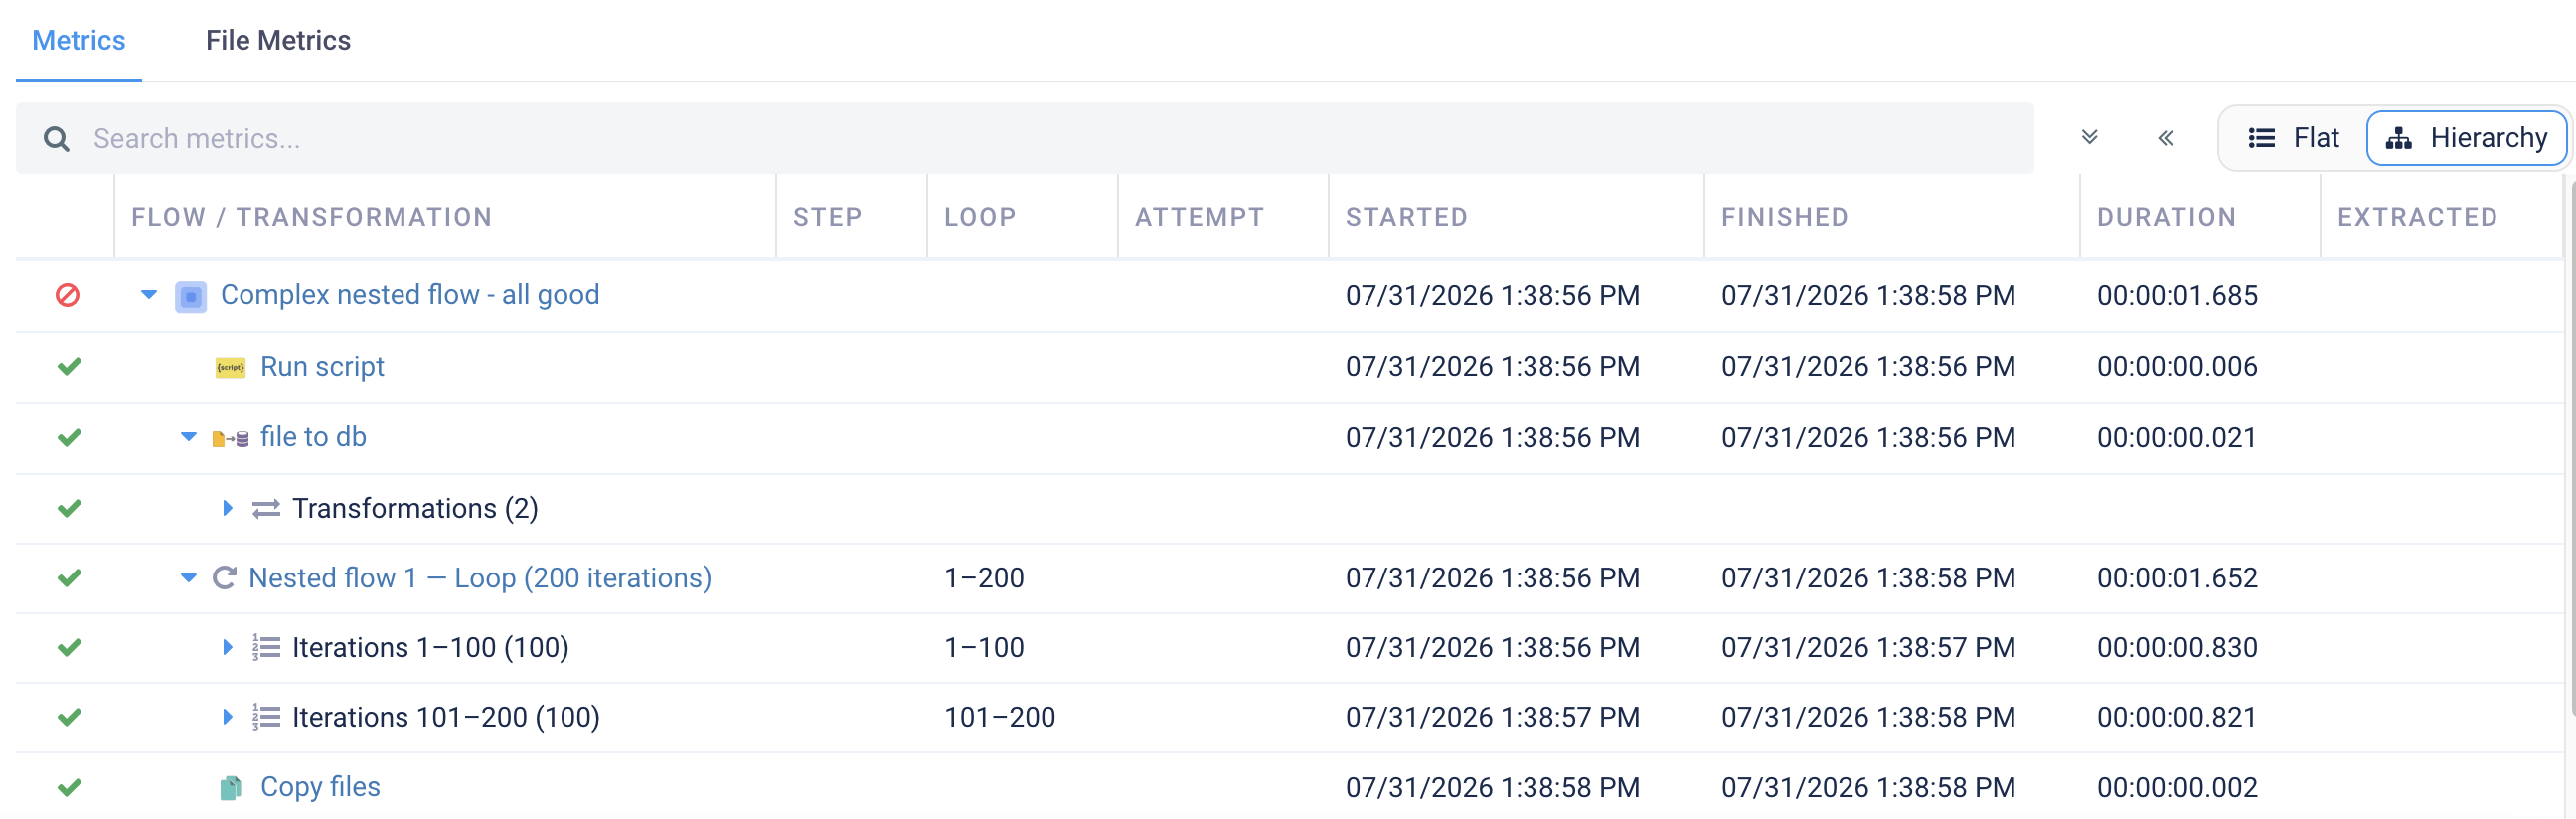This screenshot has height=819, width=2576.
Task: Focus the Search metrics input field
Action: [x=1025, y=139]
